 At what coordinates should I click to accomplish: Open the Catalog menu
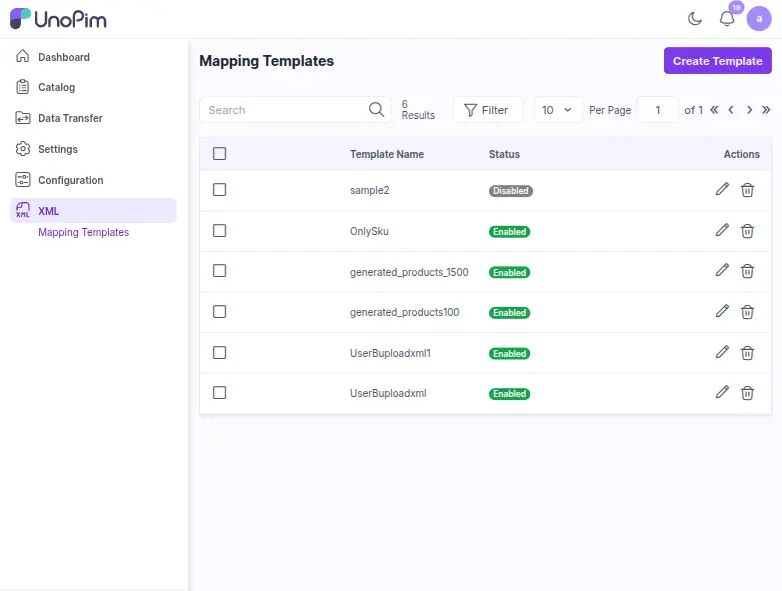56,88
